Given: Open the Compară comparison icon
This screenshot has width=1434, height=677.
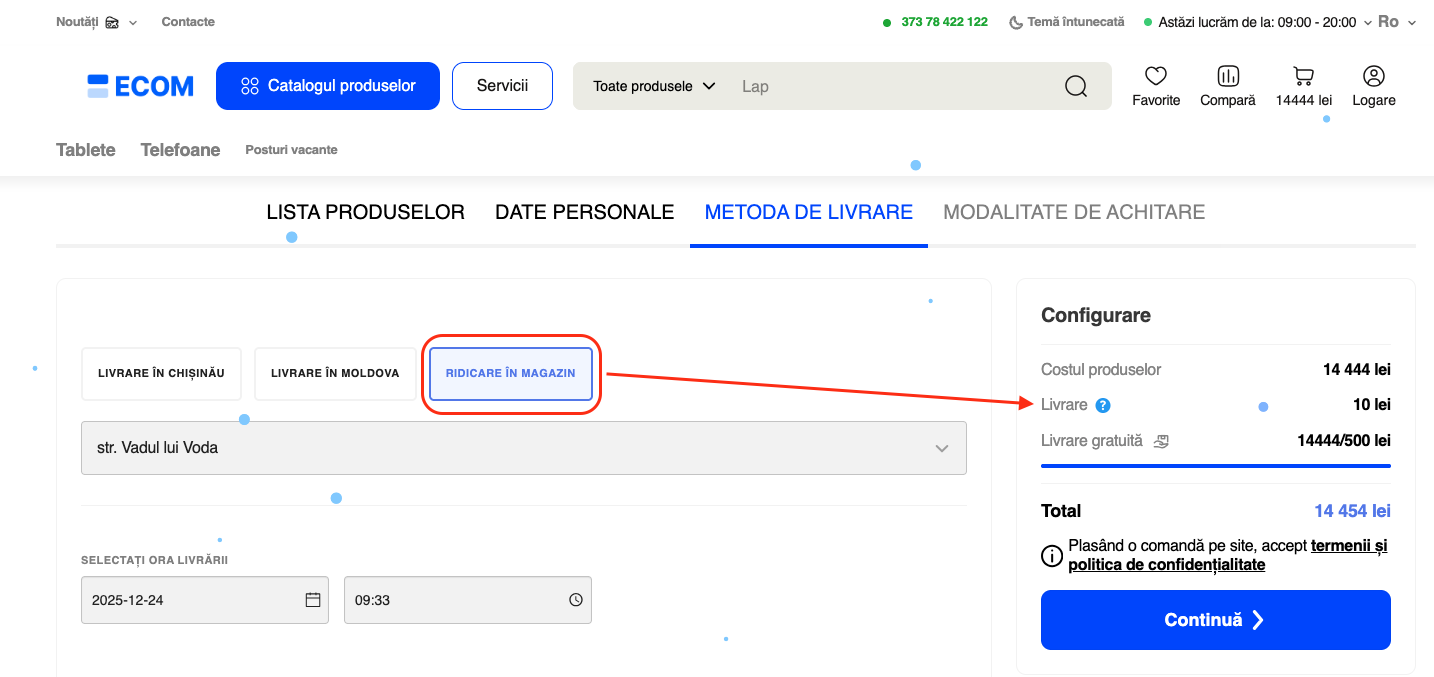Looking at the screenshot, I should point(1228,76).
